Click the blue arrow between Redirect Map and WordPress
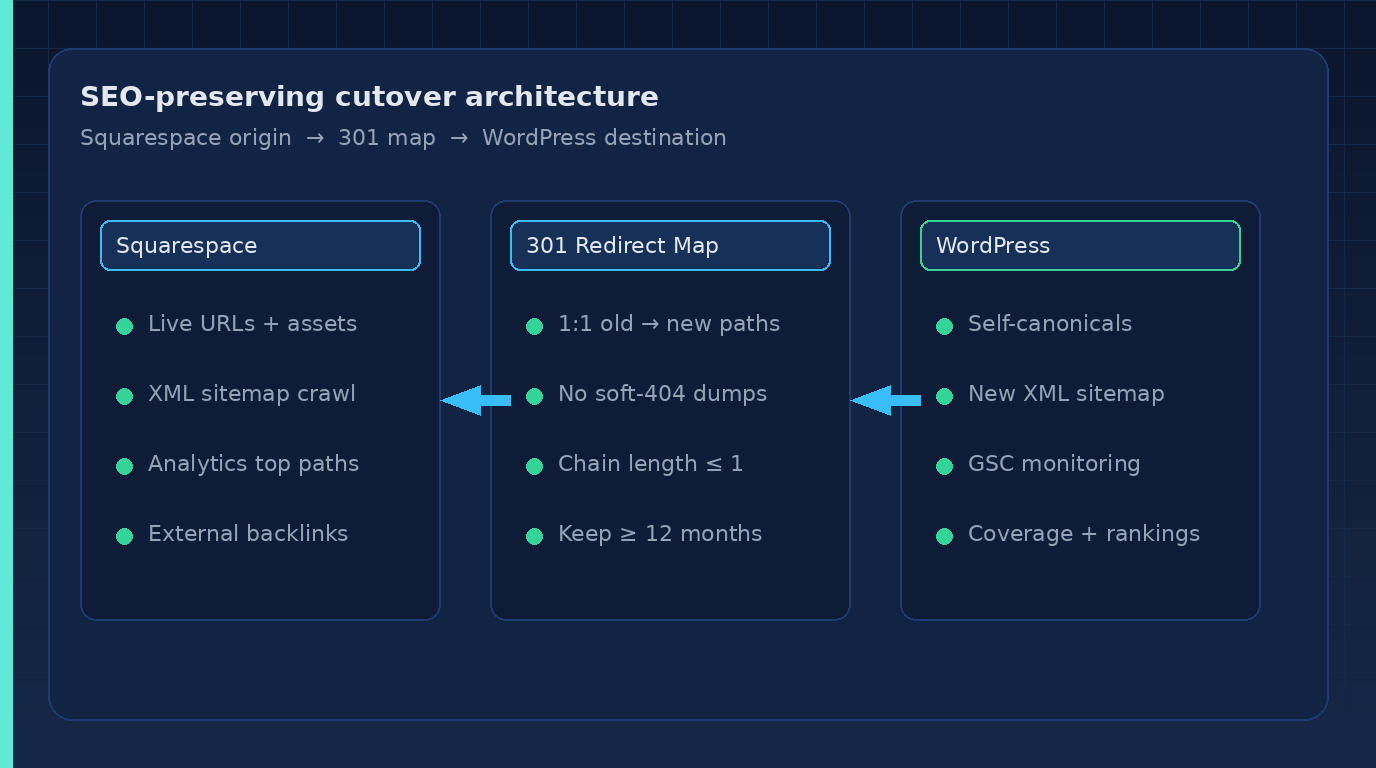Screen dimensions: 1376x768 886,400
